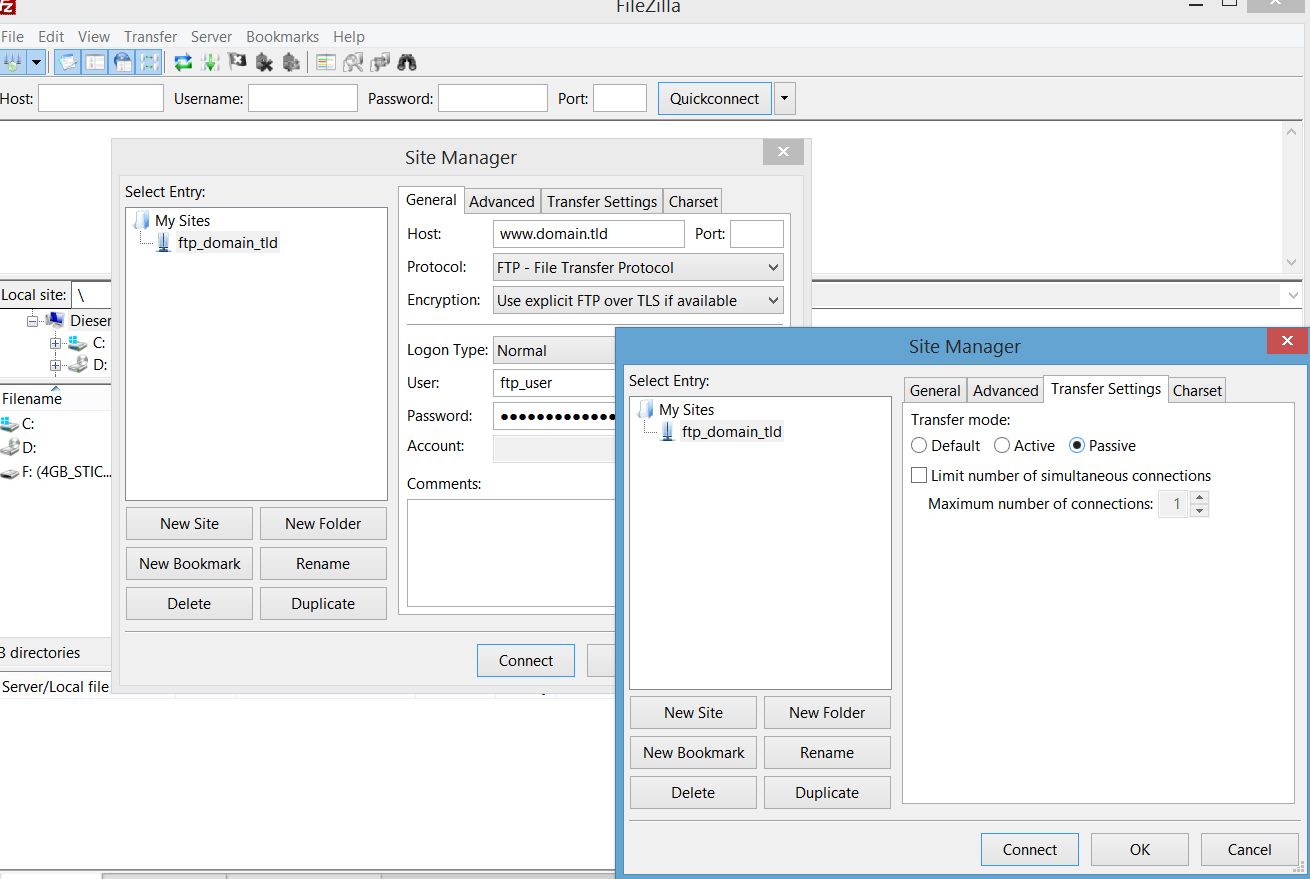Open Encryption dropdown in back Site Manager

coord(638,300)
